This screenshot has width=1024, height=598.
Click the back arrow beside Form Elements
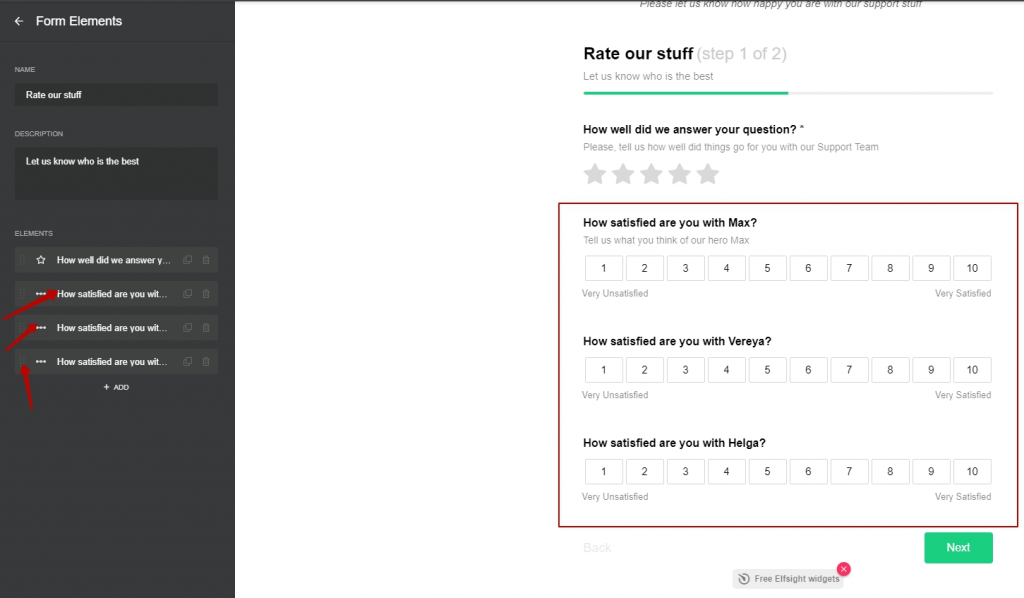point(19,21)
